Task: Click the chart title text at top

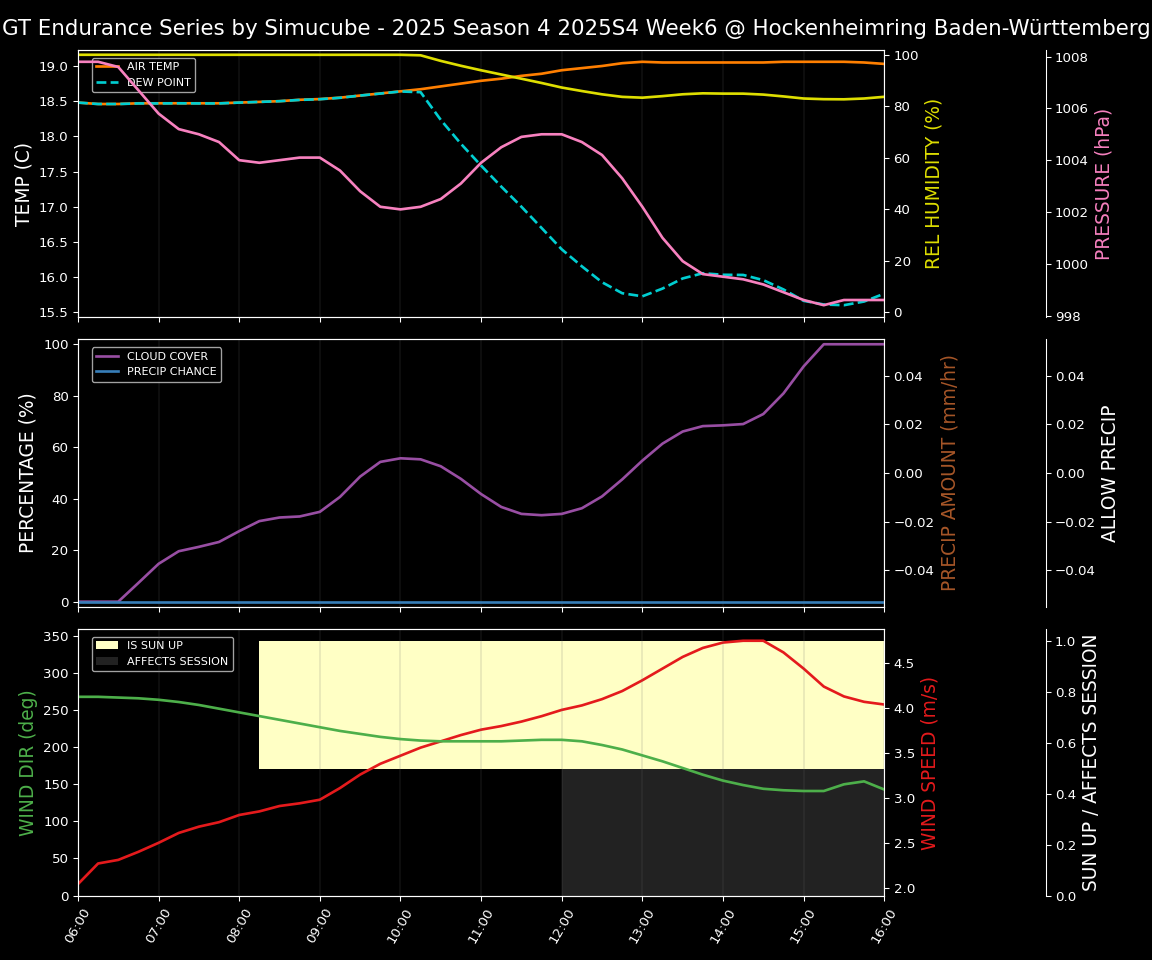Action: pyautogui.click(x=576, y=28)
